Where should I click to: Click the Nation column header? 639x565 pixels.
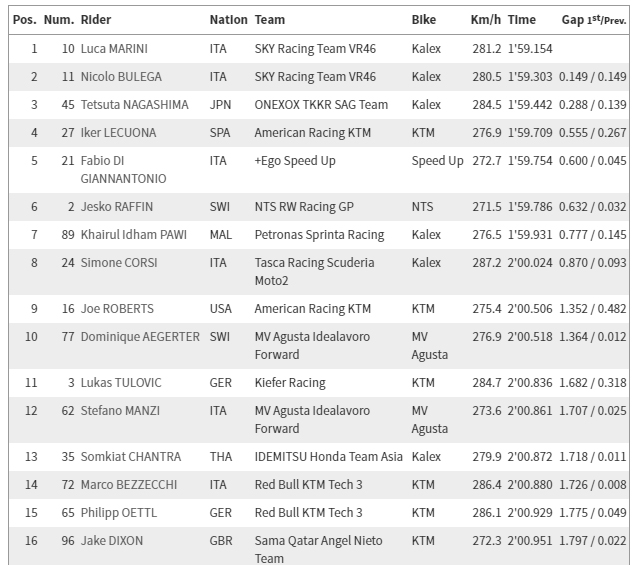coord(228,20)
